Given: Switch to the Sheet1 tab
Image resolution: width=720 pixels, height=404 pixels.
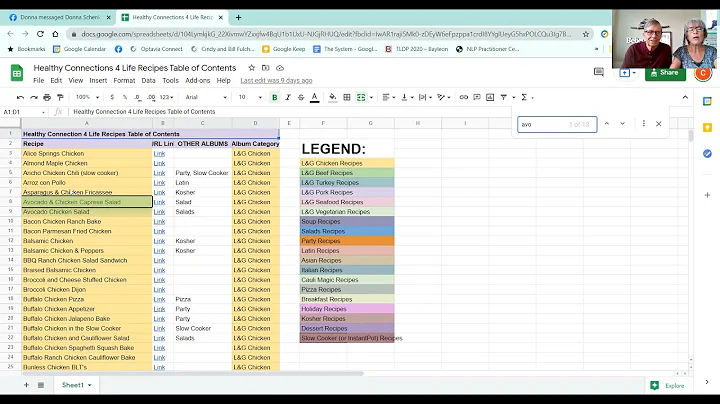Looking at the screenshot, I should pyautogui.click(x=76, y=385).
